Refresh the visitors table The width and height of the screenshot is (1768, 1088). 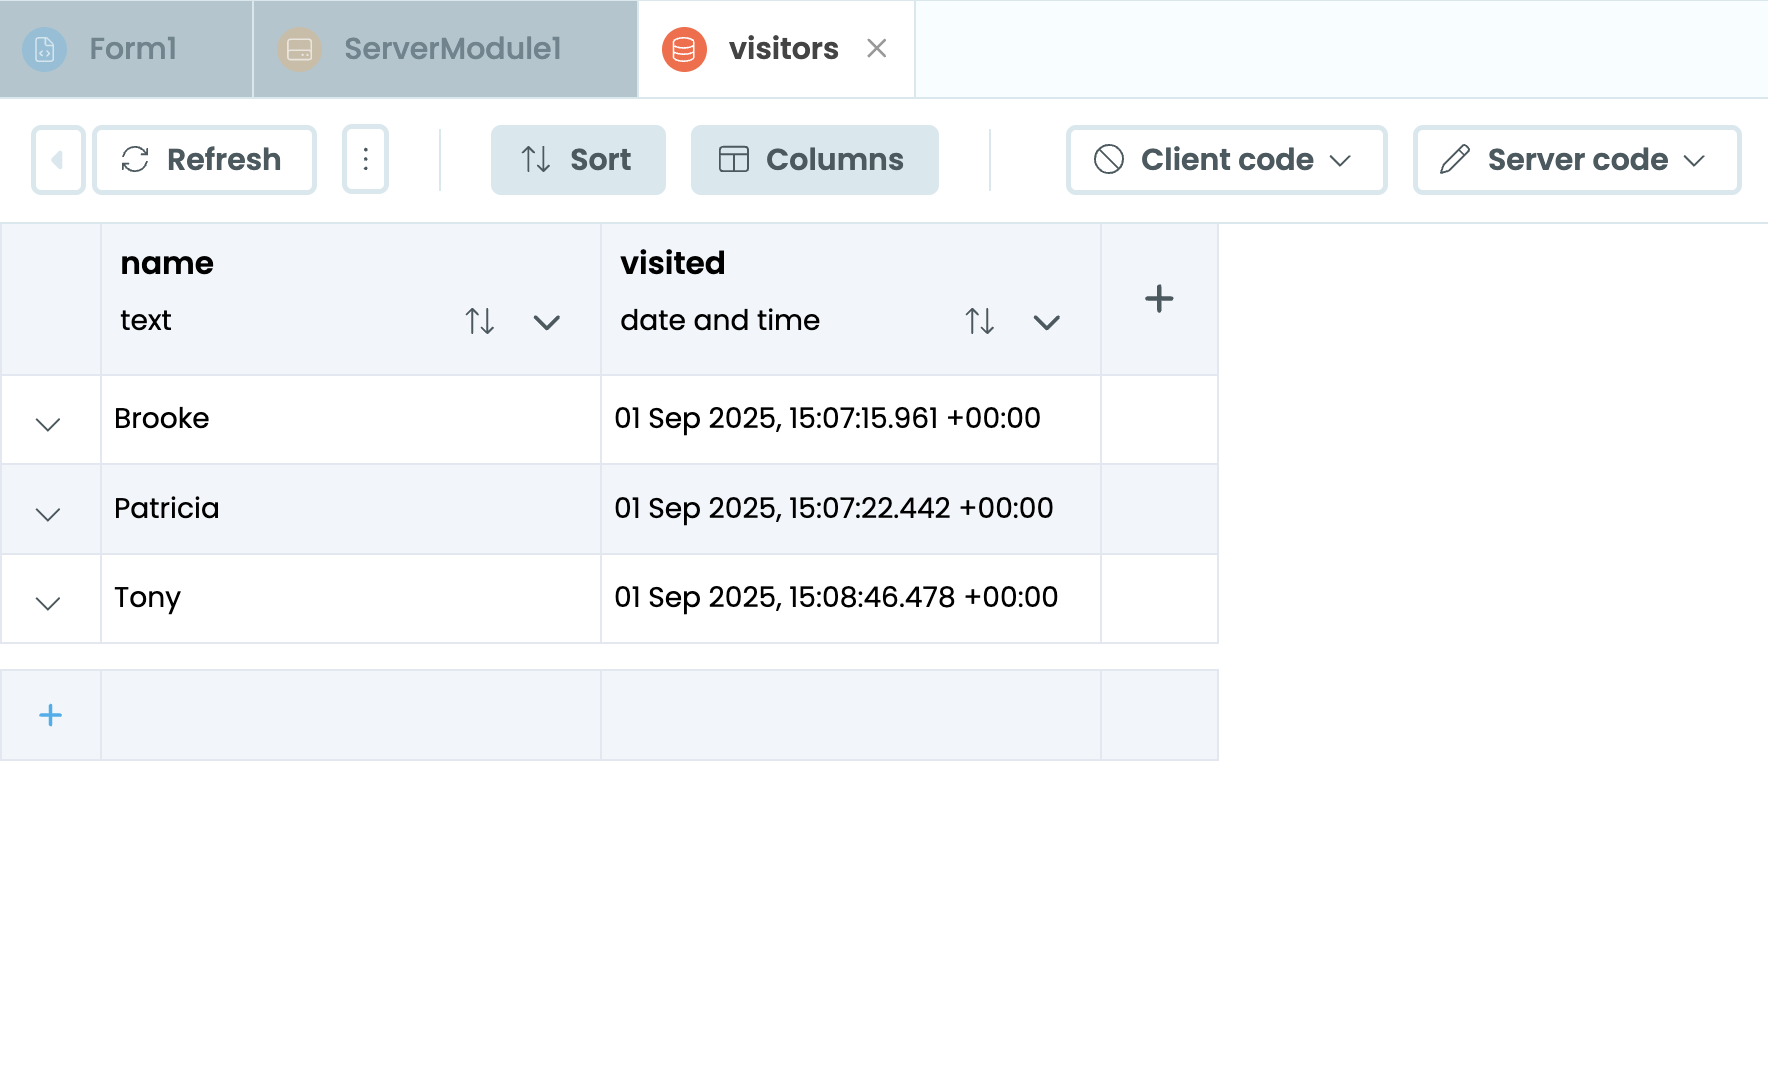(x=205, y=160)
